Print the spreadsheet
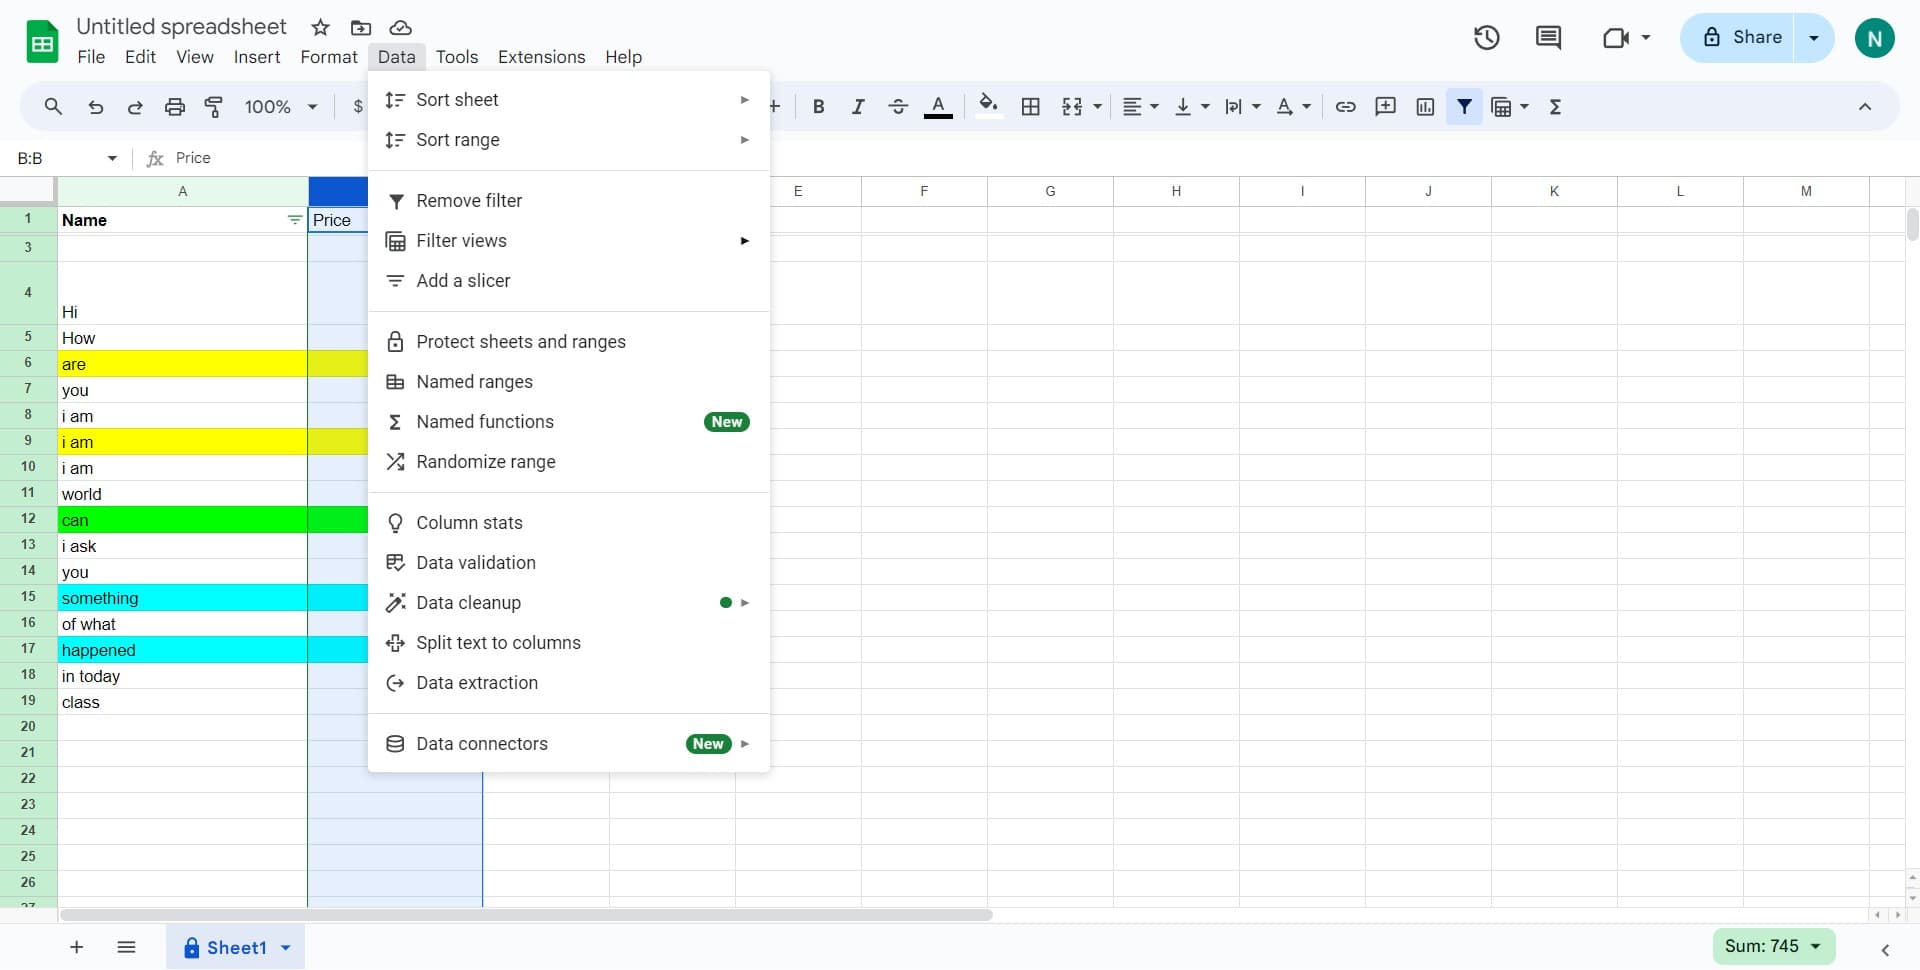 [x=175, y=106]
